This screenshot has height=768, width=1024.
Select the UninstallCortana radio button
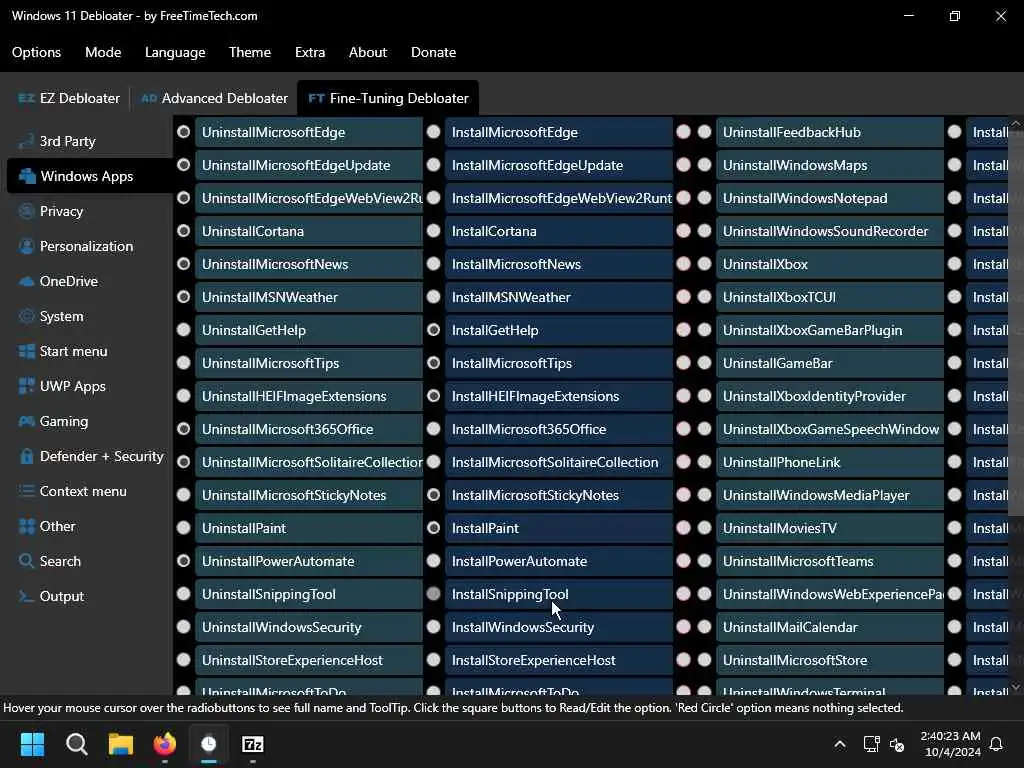(x=184, y=231)
